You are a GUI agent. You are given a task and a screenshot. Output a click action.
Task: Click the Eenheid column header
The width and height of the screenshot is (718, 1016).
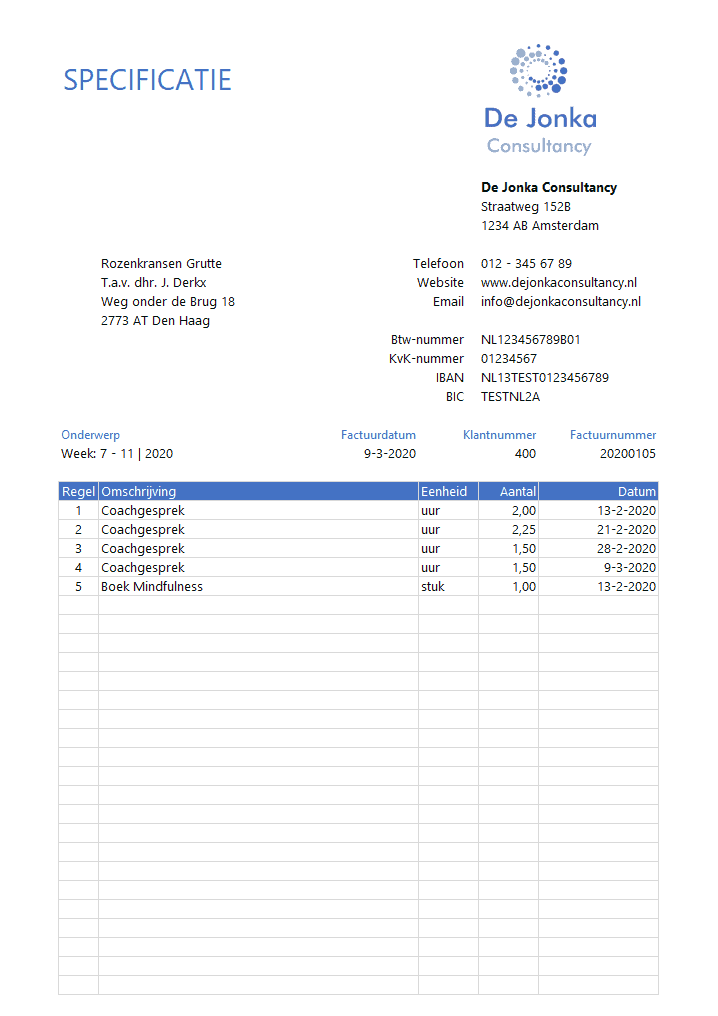443,492
